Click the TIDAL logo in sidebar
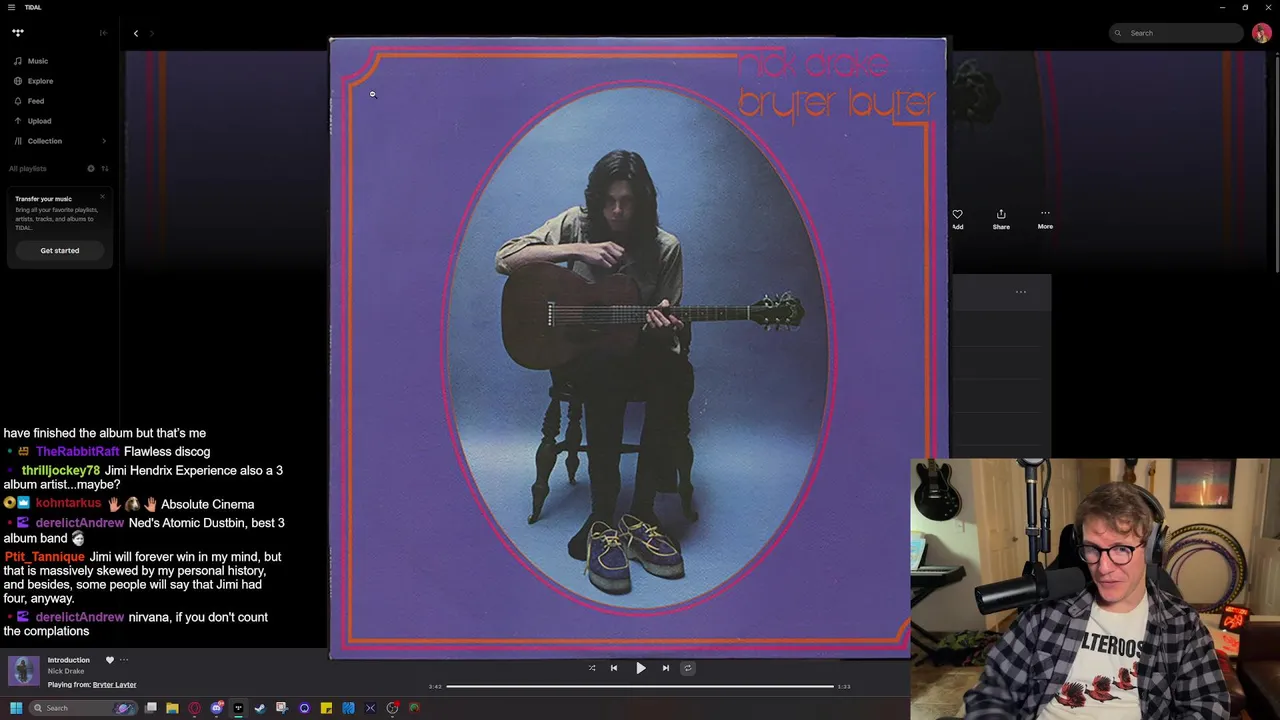 click(x=17, y=33)
